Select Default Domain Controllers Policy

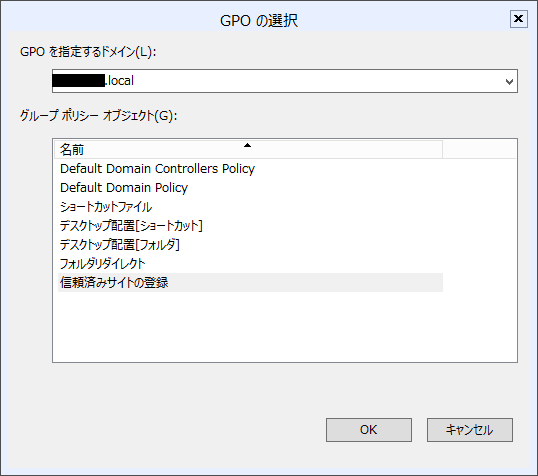coord(157,169)
